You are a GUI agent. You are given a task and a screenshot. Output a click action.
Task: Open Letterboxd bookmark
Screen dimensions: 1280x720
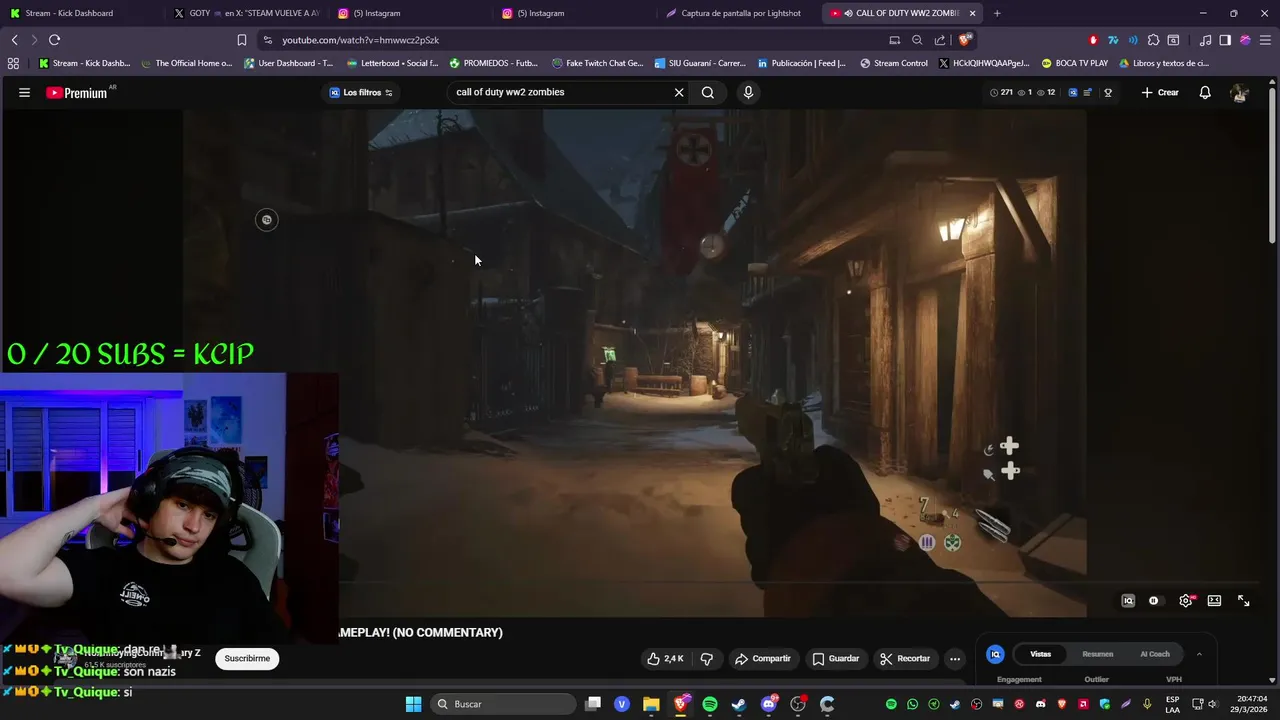pos(391,63)
